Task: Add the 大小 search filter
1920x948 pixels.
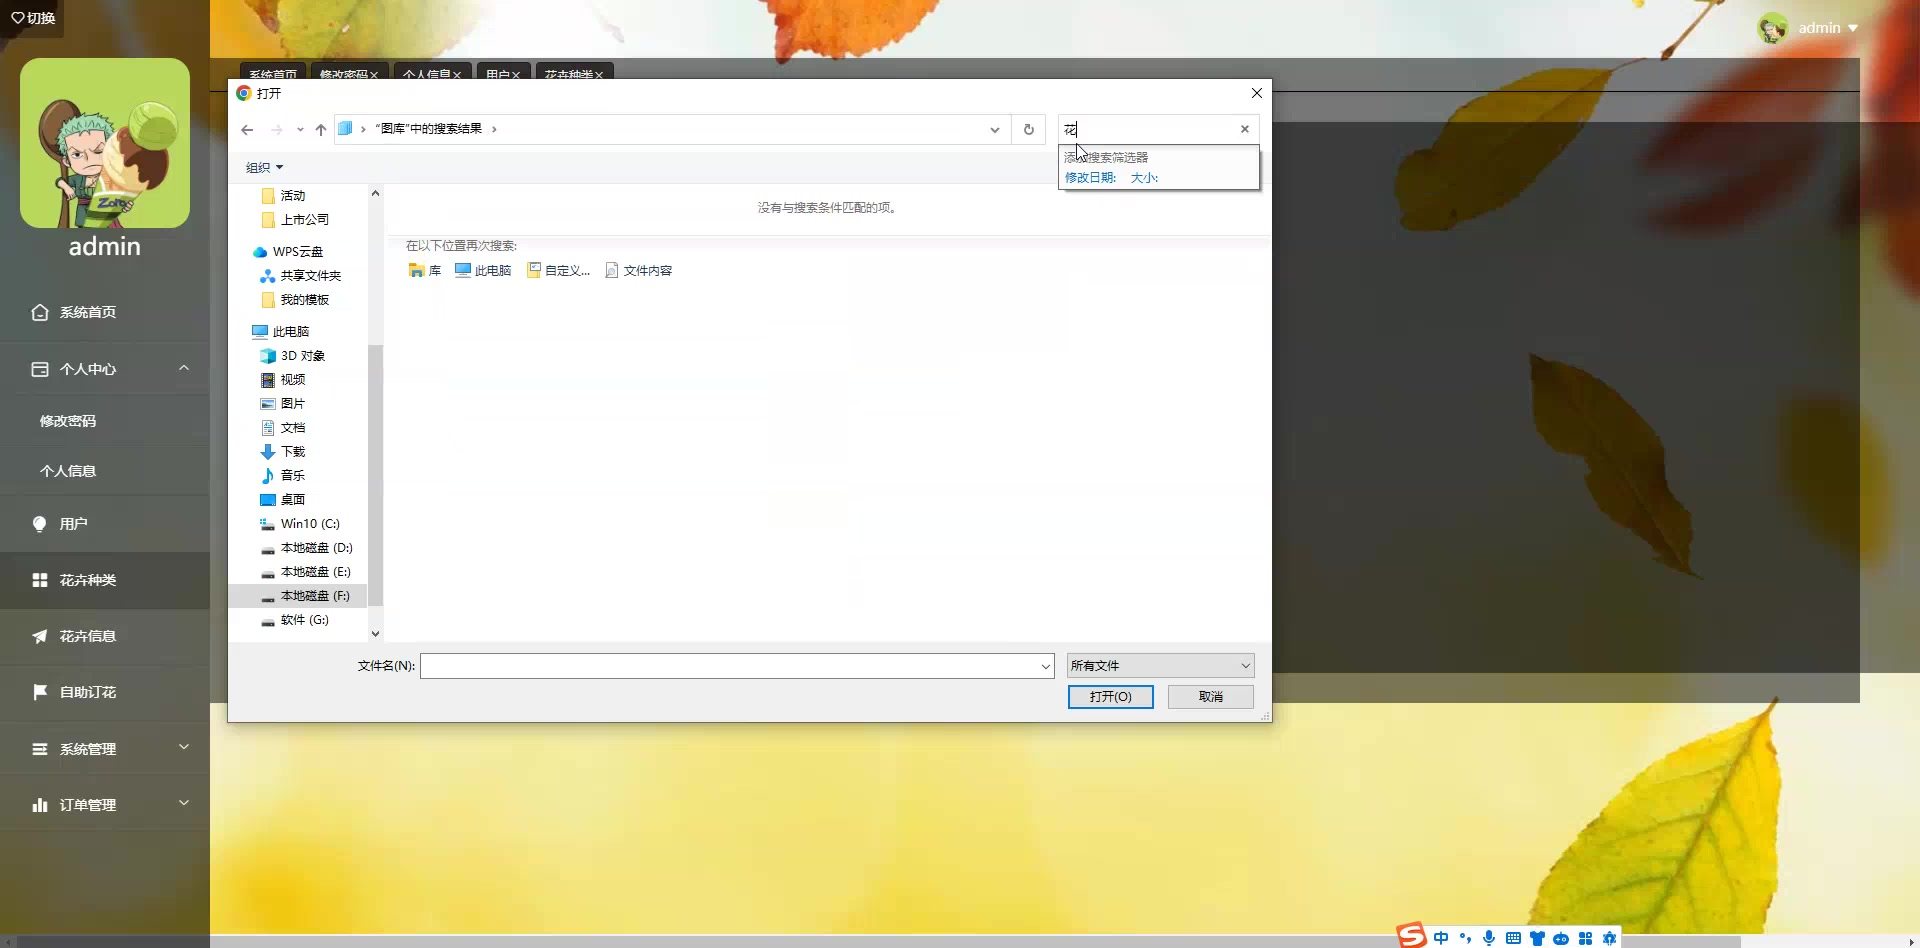Action: coord(1144,178)
